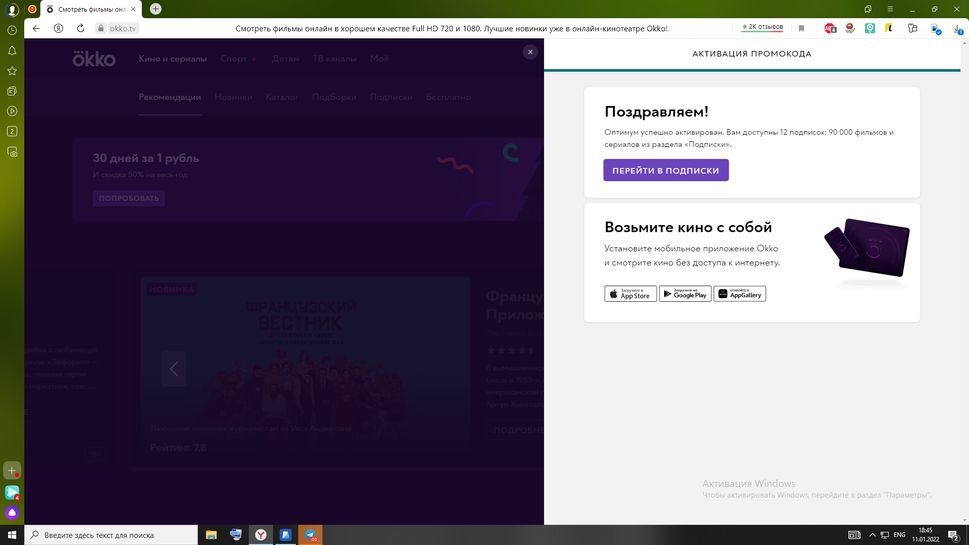This screenshot has width=969, height=545.
Task: Close the promo code activation panel
Action: click(x=530, y=52)
